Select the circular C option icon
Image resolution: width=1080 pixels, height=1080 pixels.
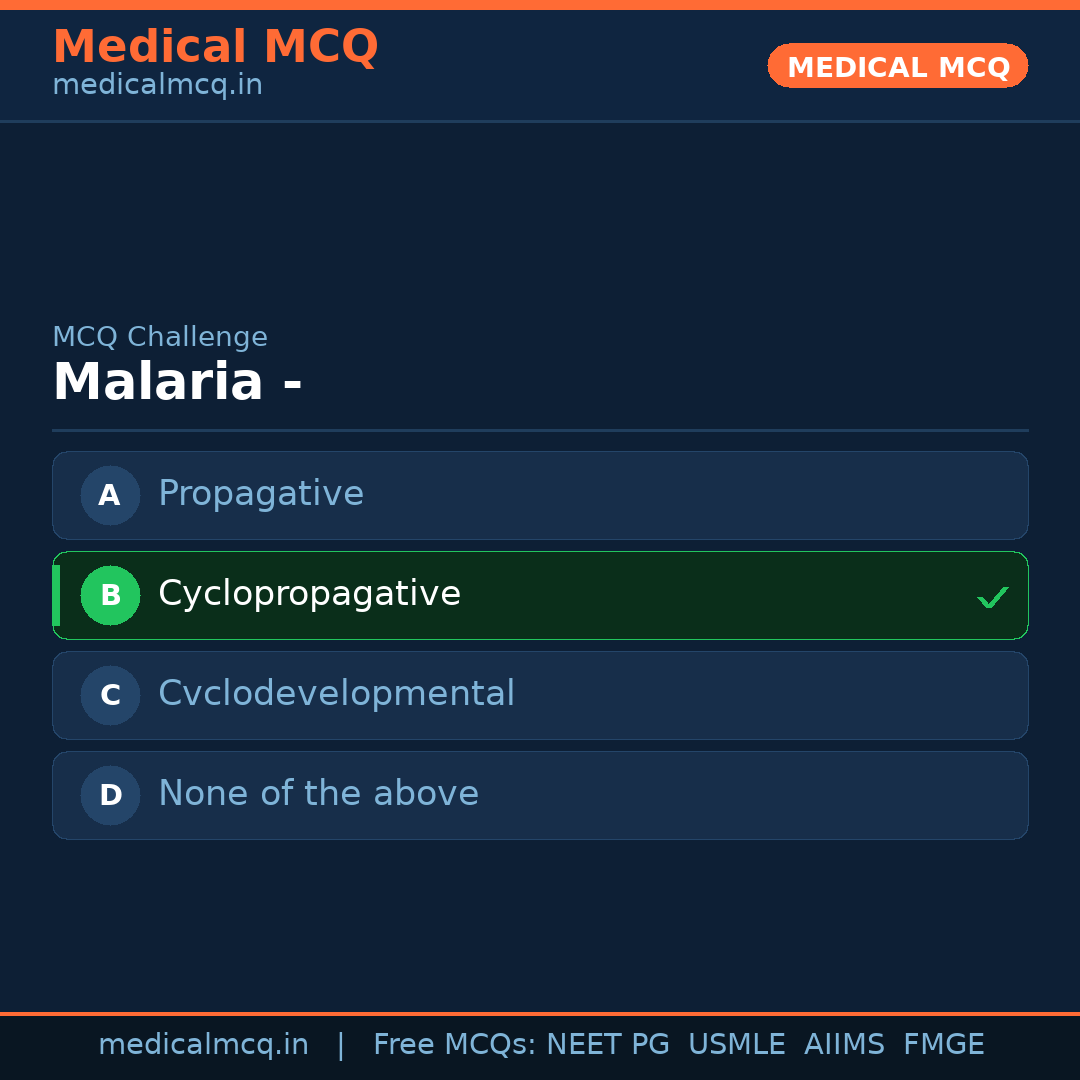click(110, 695)
